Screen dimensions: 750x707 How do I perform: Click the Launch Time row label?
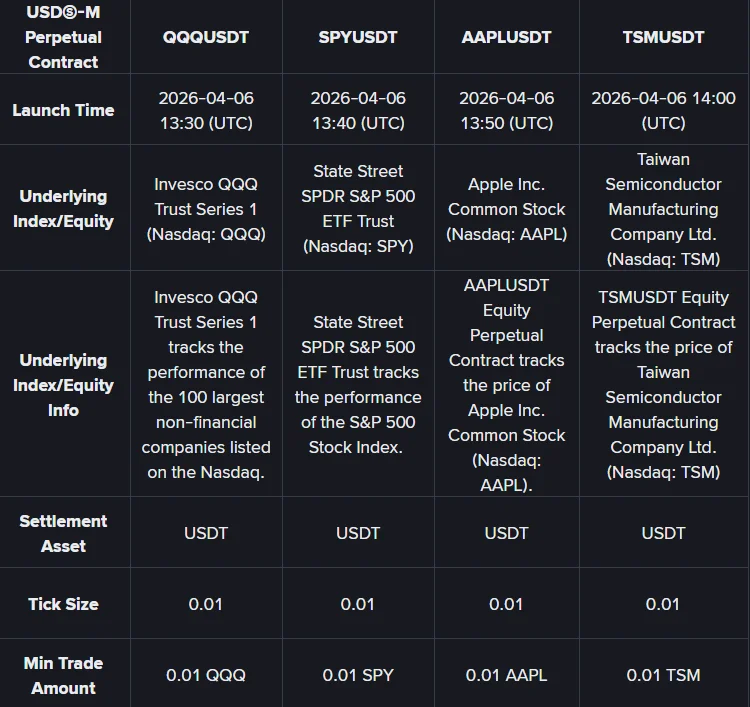click(x=63, y=110)
